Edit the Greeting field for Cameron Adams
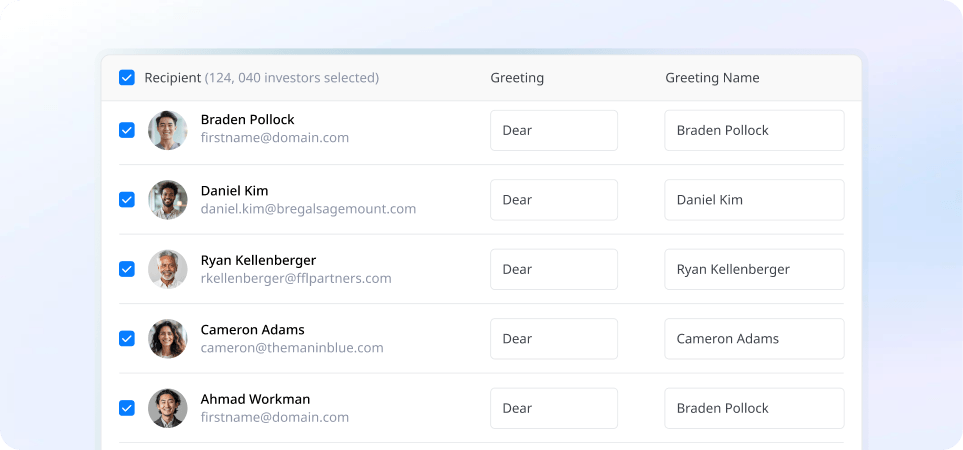This screenshot has width=963, height=450. [554, 338]
